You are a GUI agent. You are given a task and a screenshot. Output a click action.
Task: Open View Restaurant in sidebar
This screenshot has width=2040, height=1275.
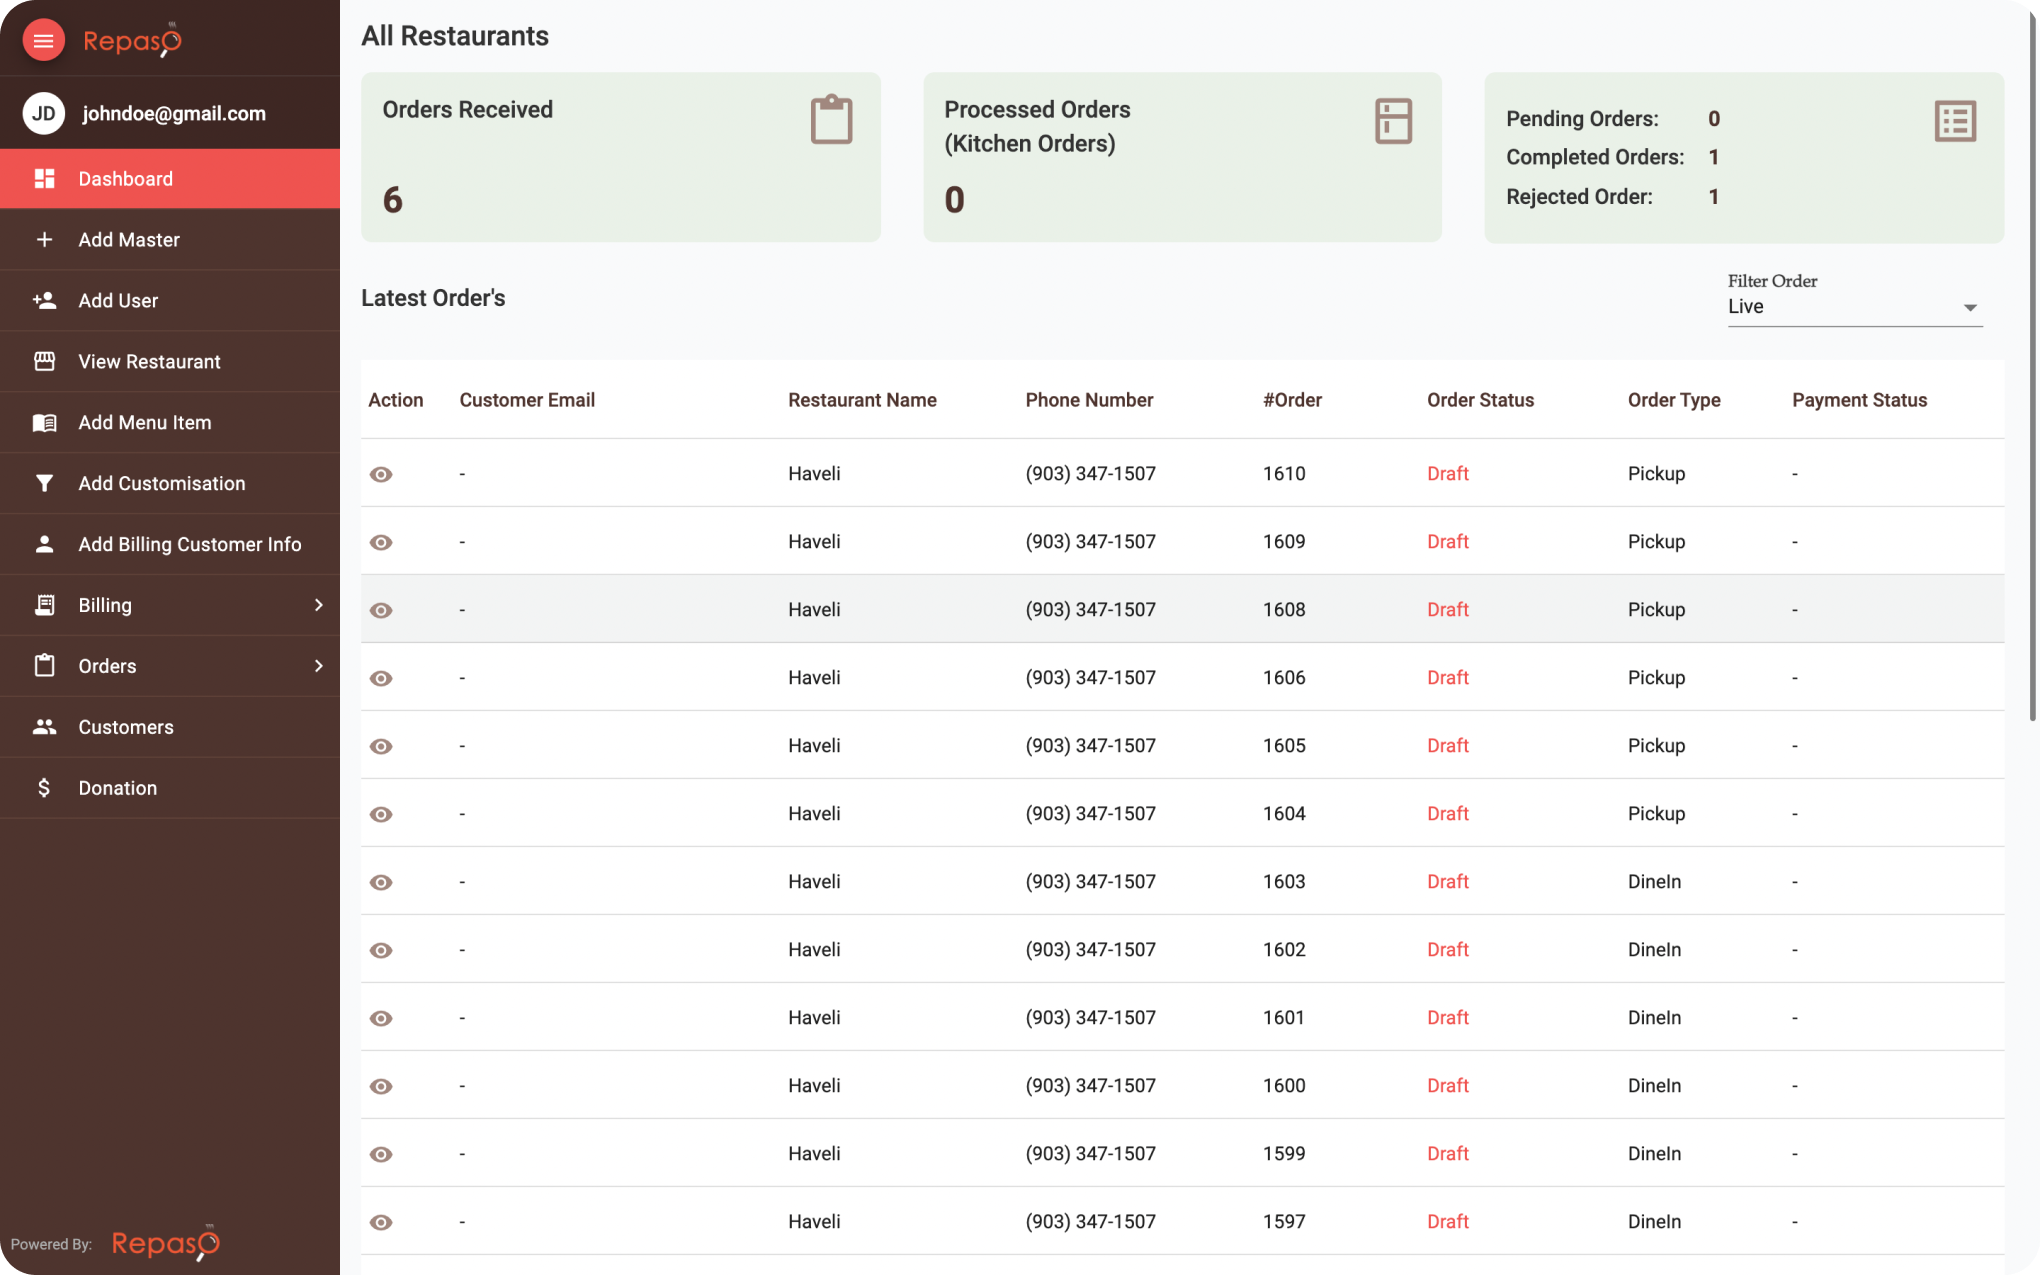pyautogui.click(x=149, y=362)
